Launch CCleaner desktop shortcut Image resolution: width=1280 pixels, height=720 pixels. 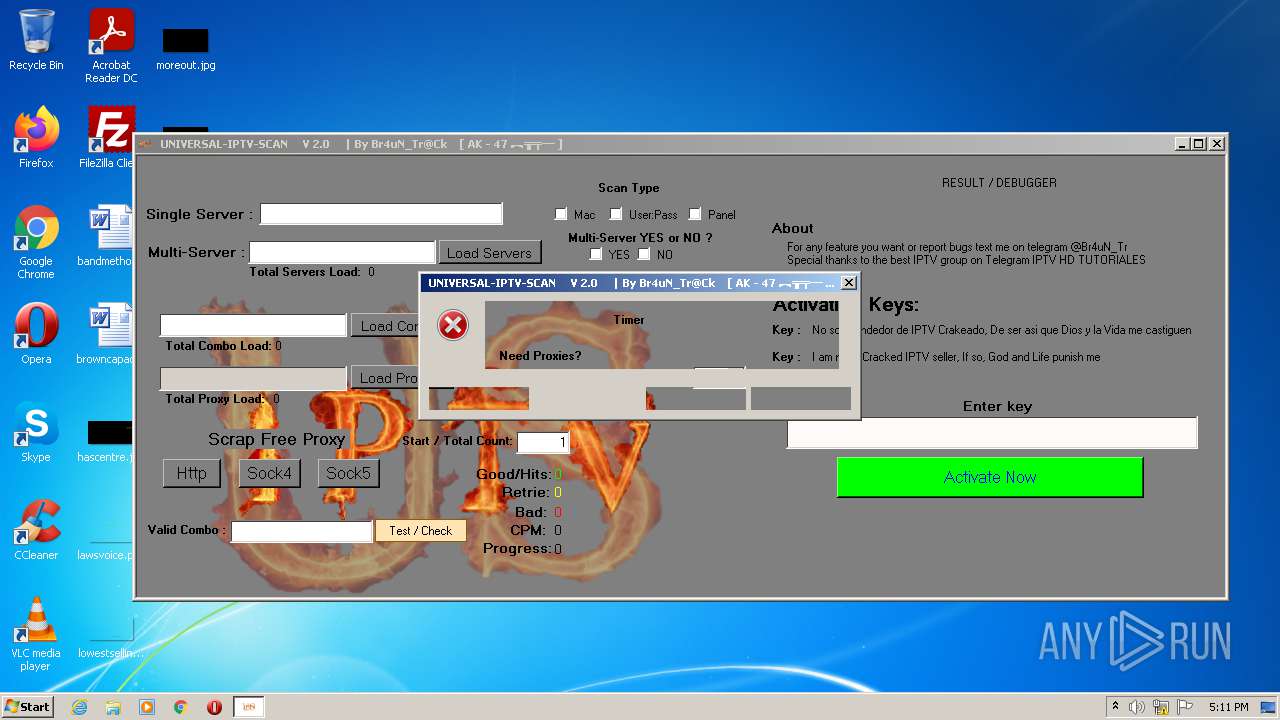click(x=36, y=529)
